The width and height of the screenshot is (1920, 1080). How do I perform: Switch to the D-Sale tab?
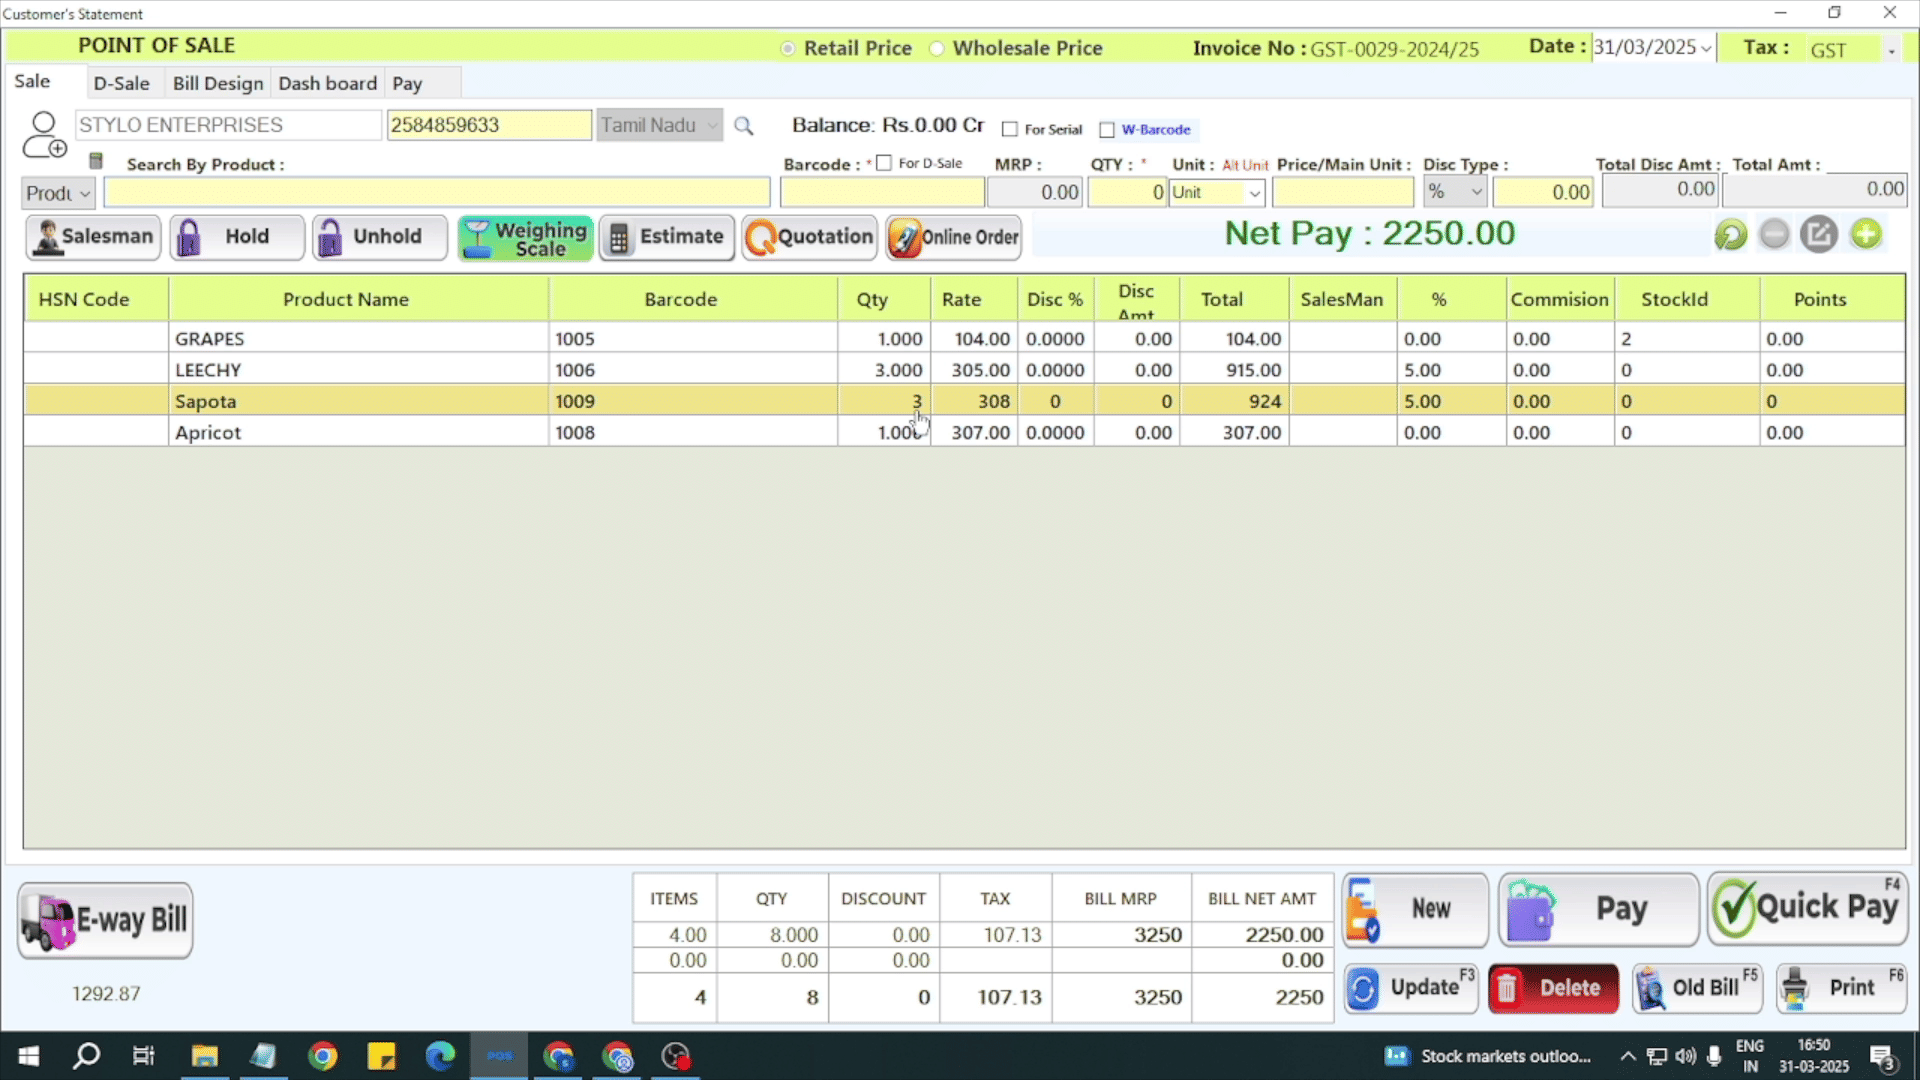pyautogui.click(x=121, y=84)
